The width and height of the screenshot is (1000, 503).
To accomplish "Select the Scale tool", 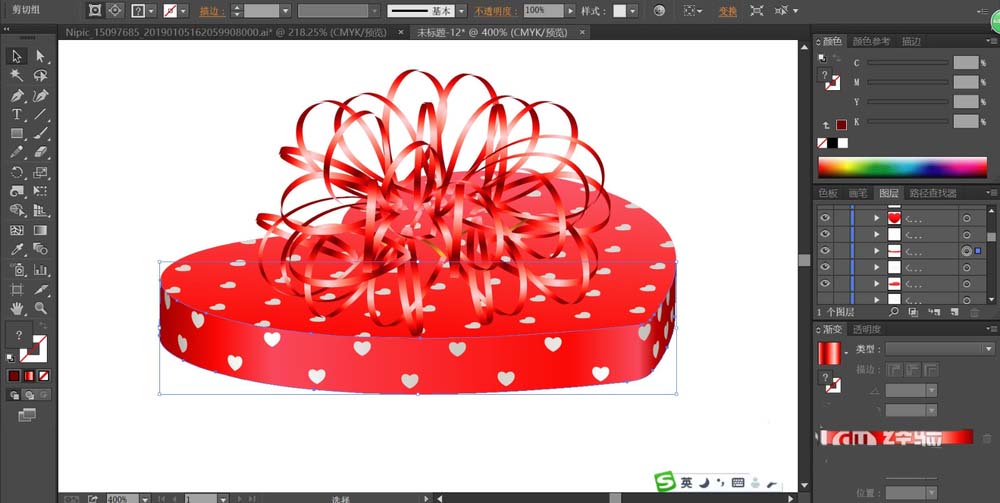I will (40, 172).
